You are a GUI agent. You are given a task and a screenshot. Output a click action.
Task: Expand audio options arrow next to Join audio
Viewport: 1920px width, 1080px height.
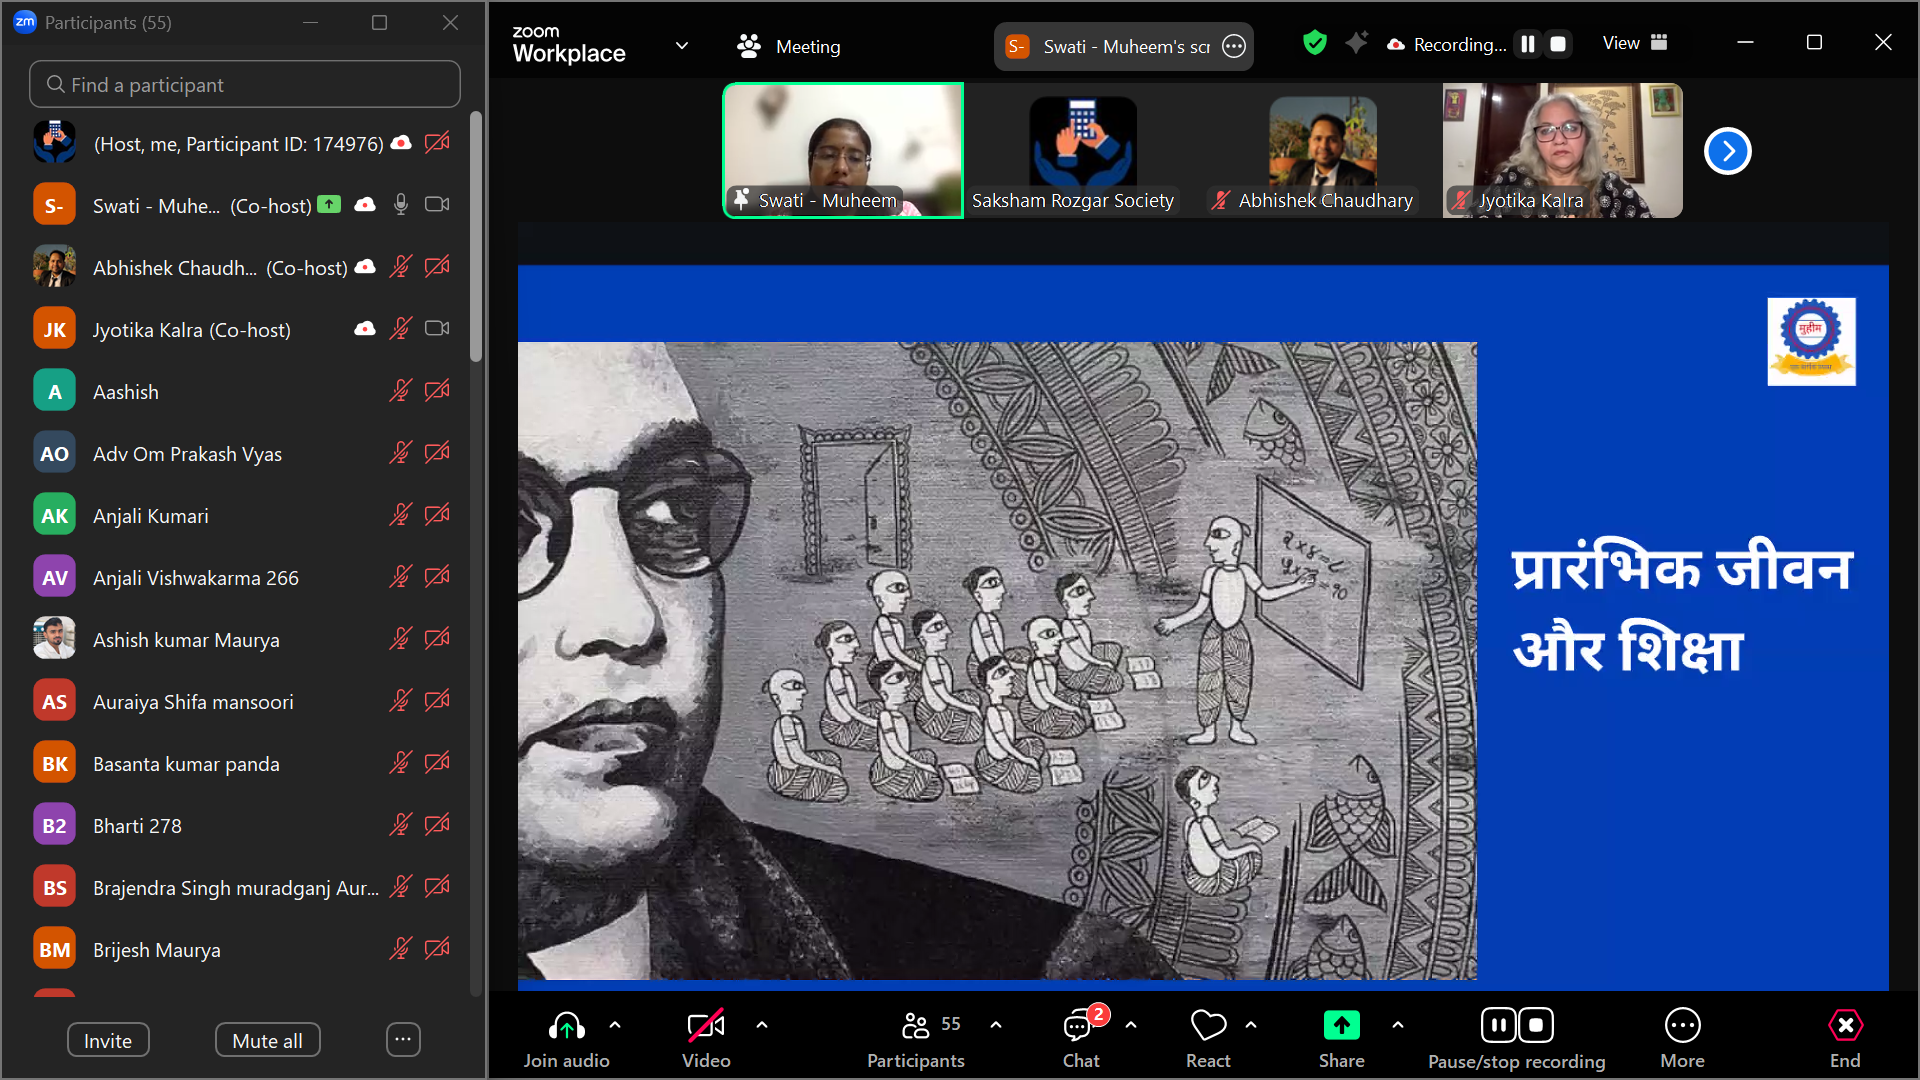pos(615,1025)
